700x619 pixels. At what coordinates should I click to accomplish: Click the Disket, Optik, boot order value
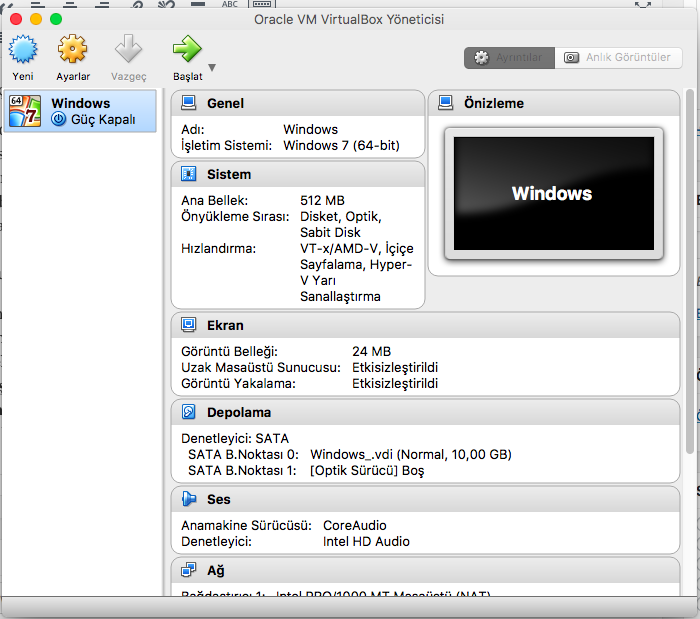click(341, 216)
